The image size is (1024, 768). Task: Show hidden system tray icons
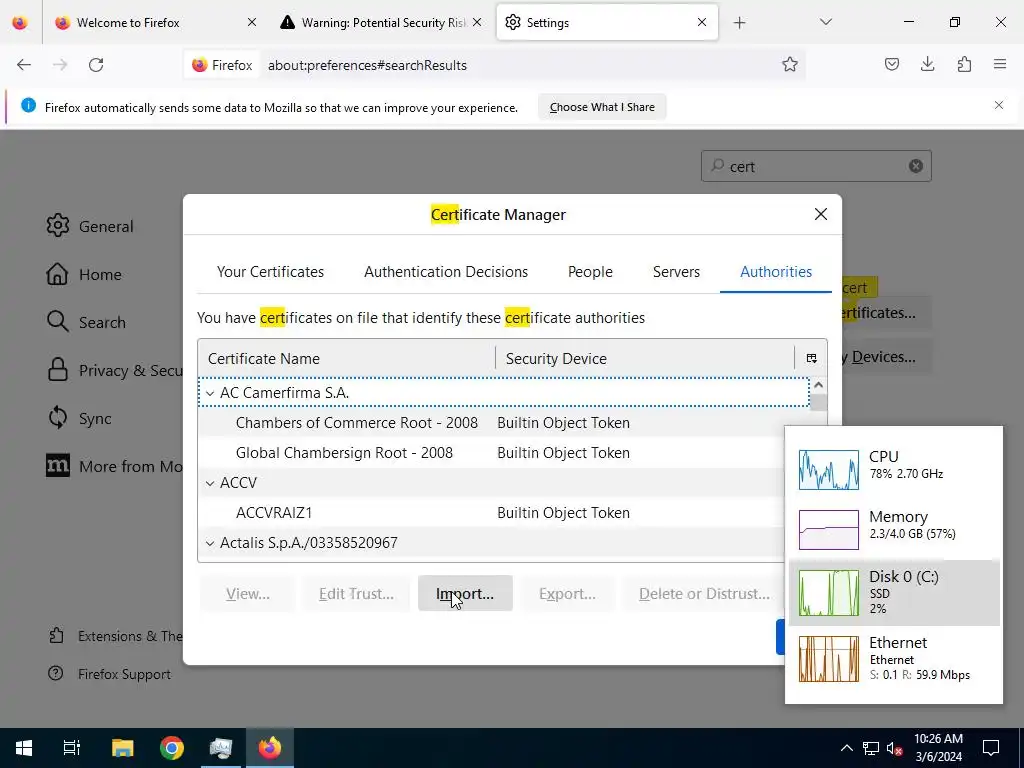[x=846, y=748]
